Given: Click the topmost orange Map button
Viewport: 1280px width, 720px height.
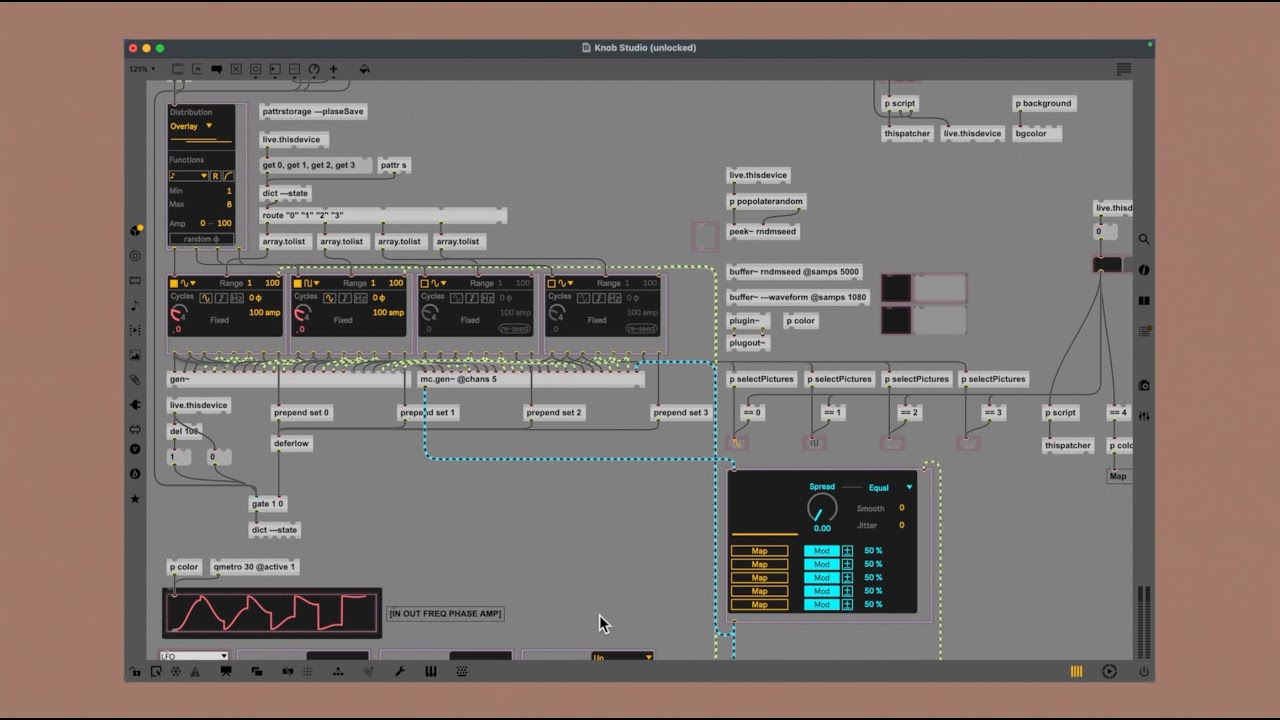Looking at the screenshot, I should [759, 551].
